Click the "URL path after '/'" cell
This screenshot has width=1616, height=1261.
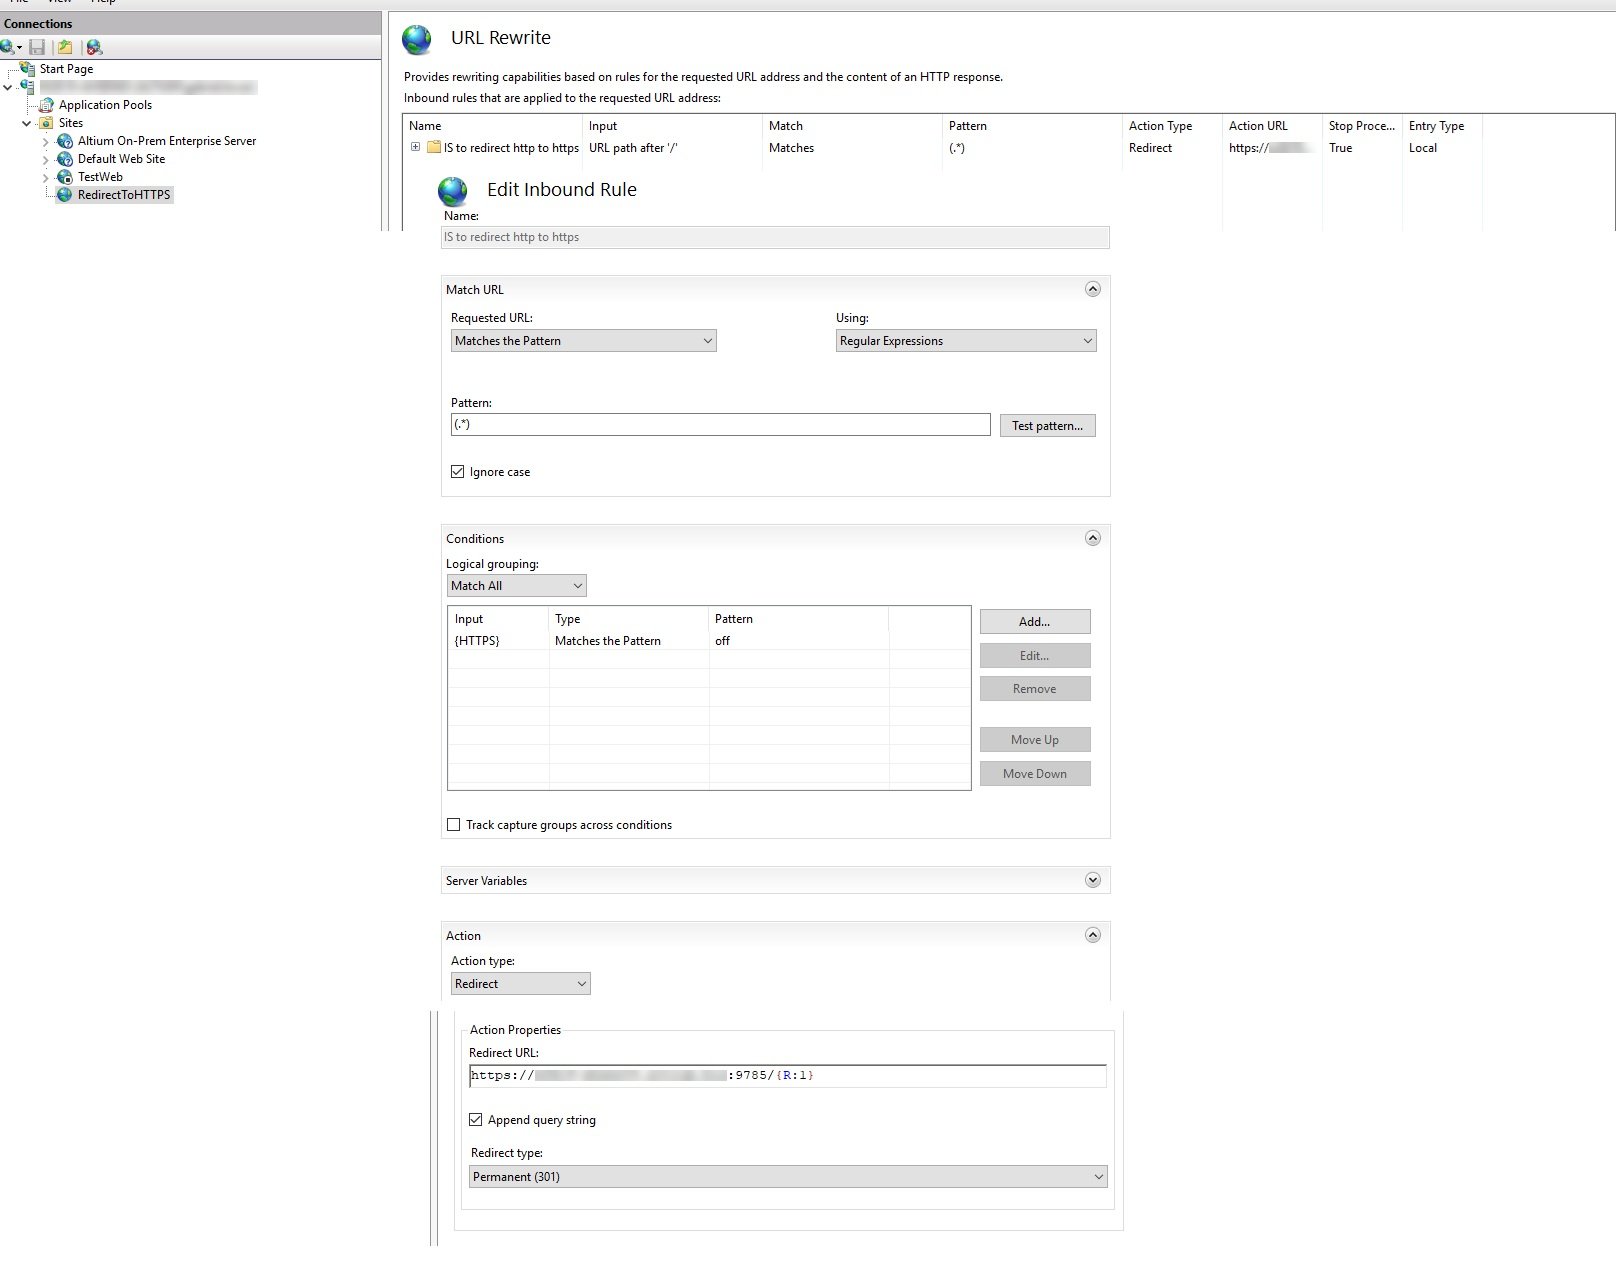pyautogui.click(x=633, y=148)
